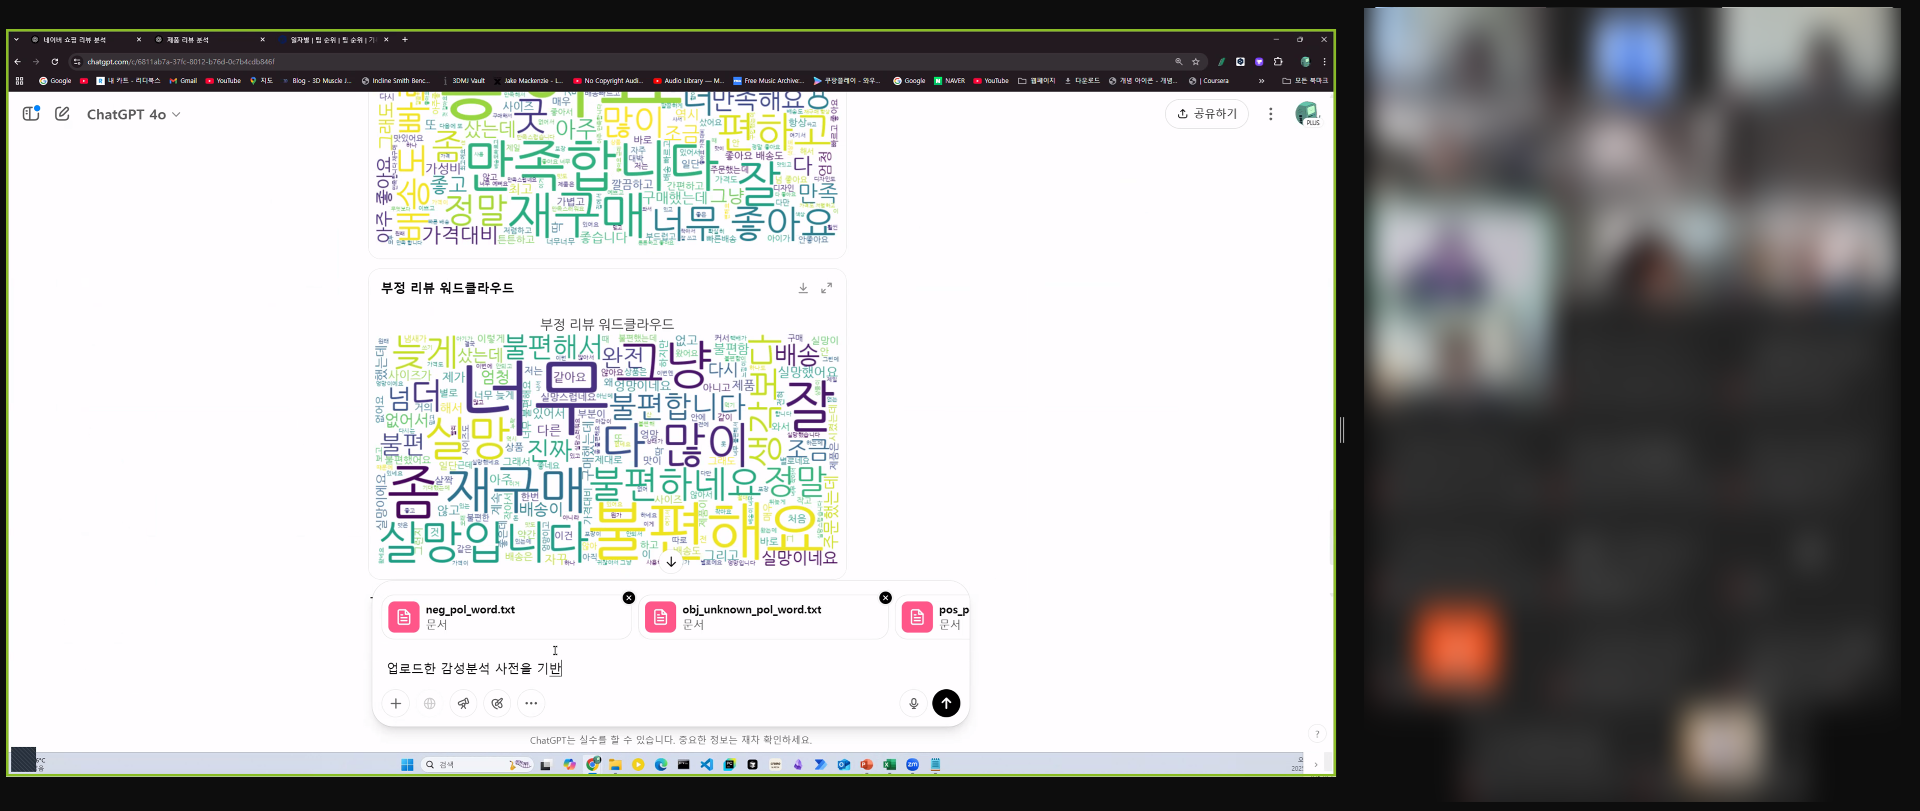This screenshot has height=811, width=1920.
Task: Focus the chat message input field
Action: pos(670,668)
